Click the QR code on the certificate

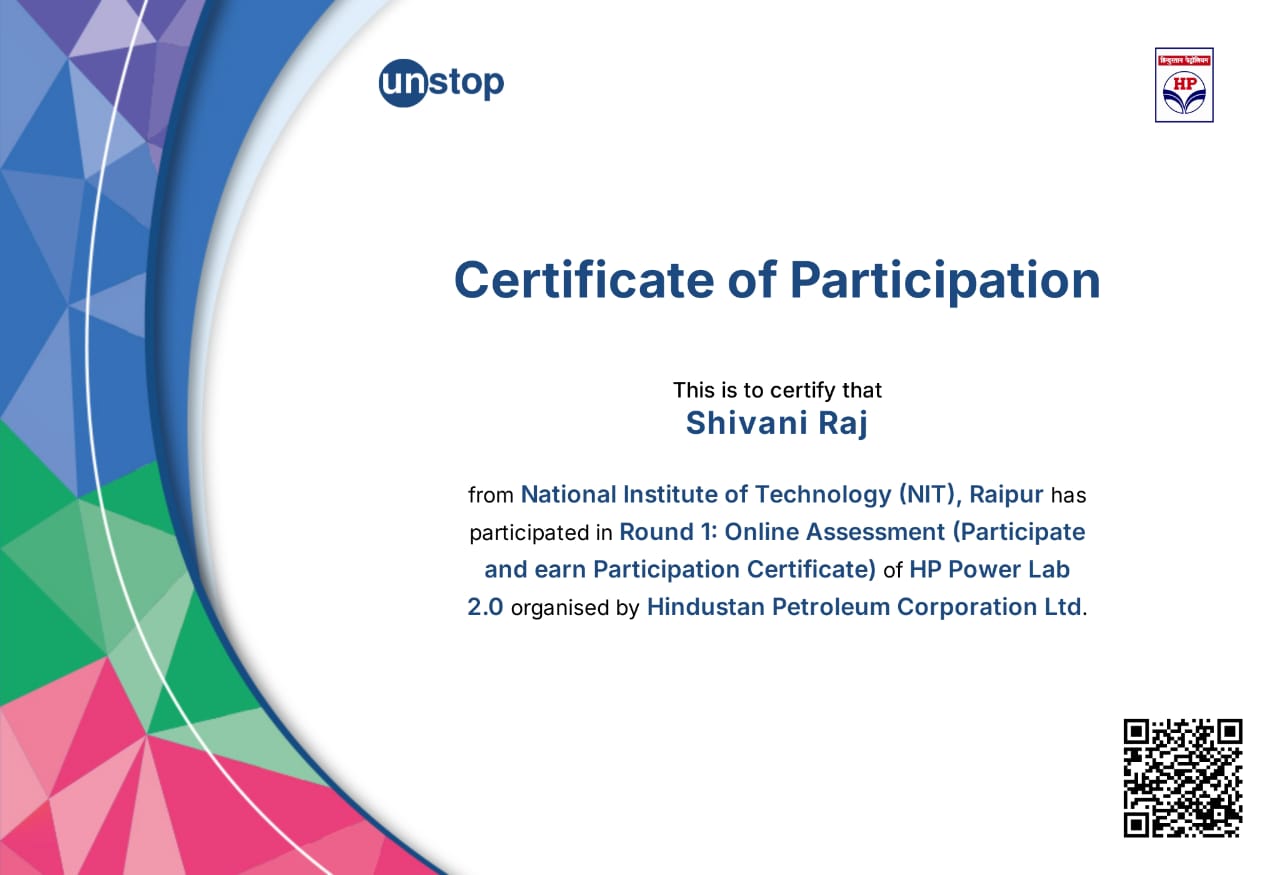[x=1182, y=777]
